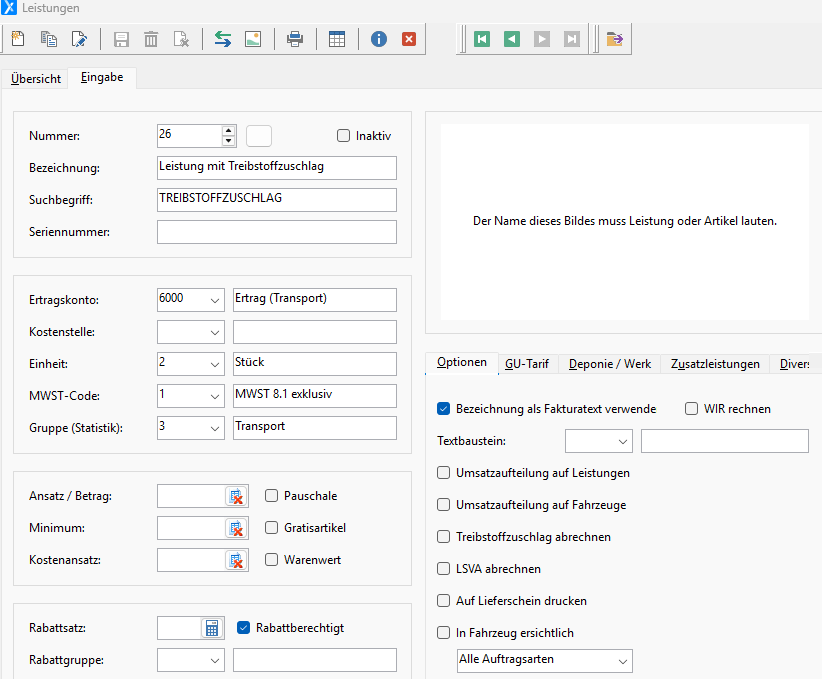Screen dimensions: 822x679
Task: Click into the Bezeichnung text field
Action: (x=277, y=167)
